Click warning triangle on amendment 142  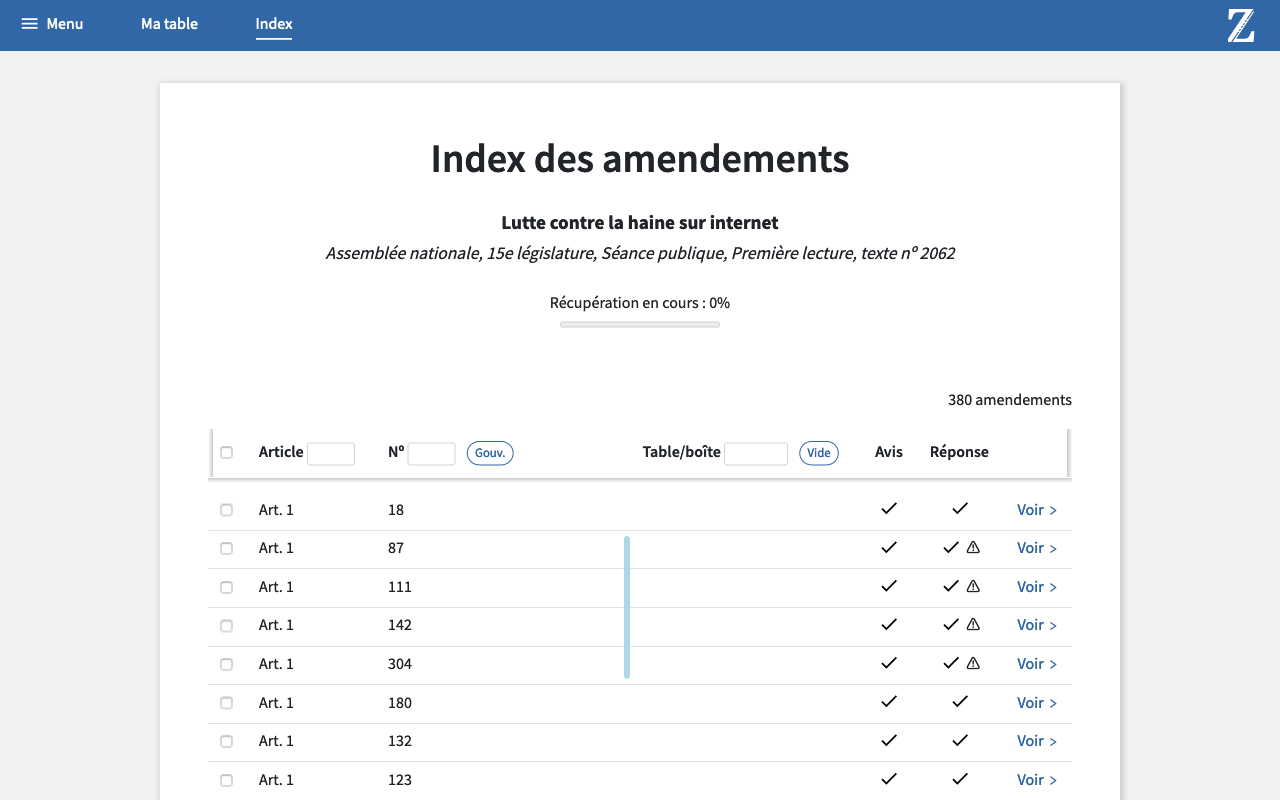[x=973, y=625]
